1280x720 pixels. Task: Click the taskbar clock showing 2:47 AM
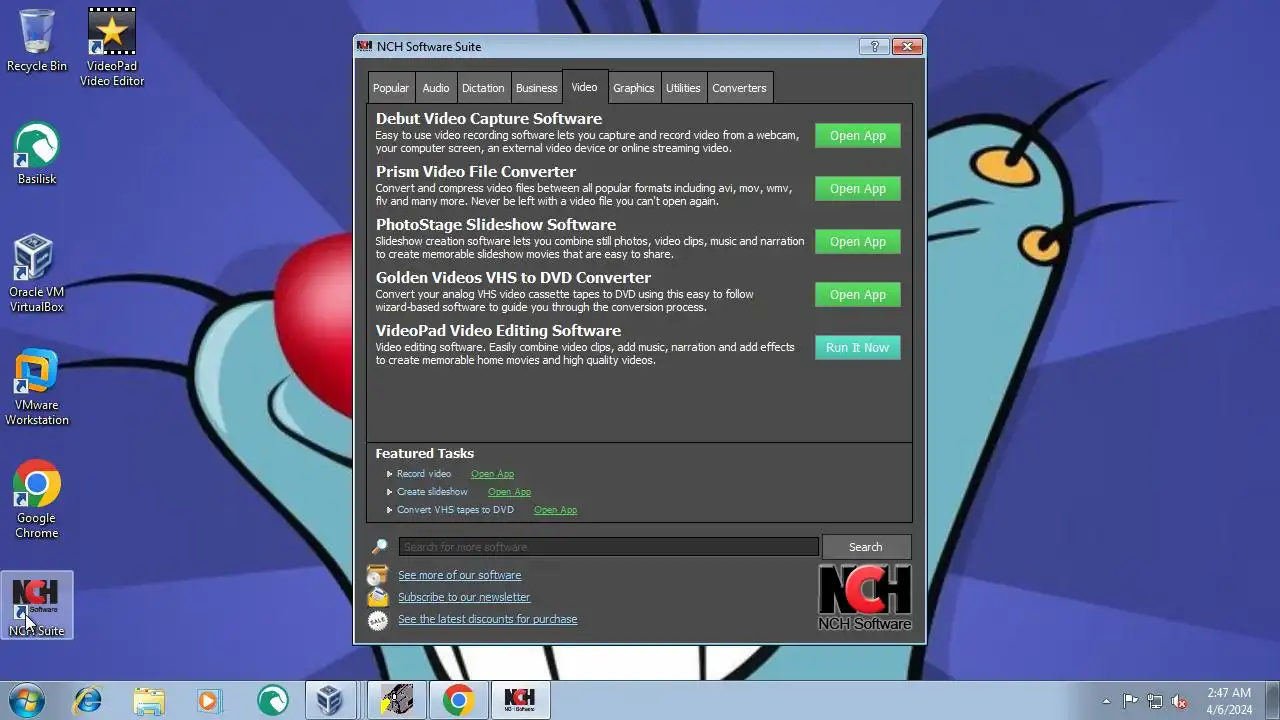(1229, 701)
